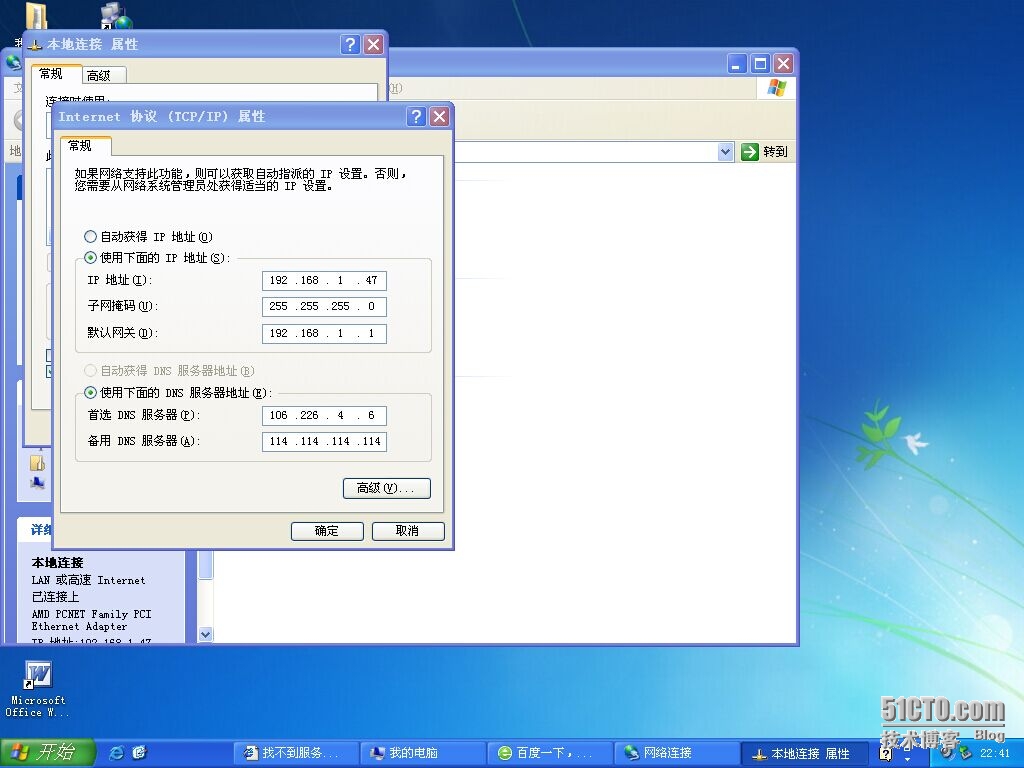
Task: Open Microsoft Office Word desktop shortcut
Action: pos(37,688)
